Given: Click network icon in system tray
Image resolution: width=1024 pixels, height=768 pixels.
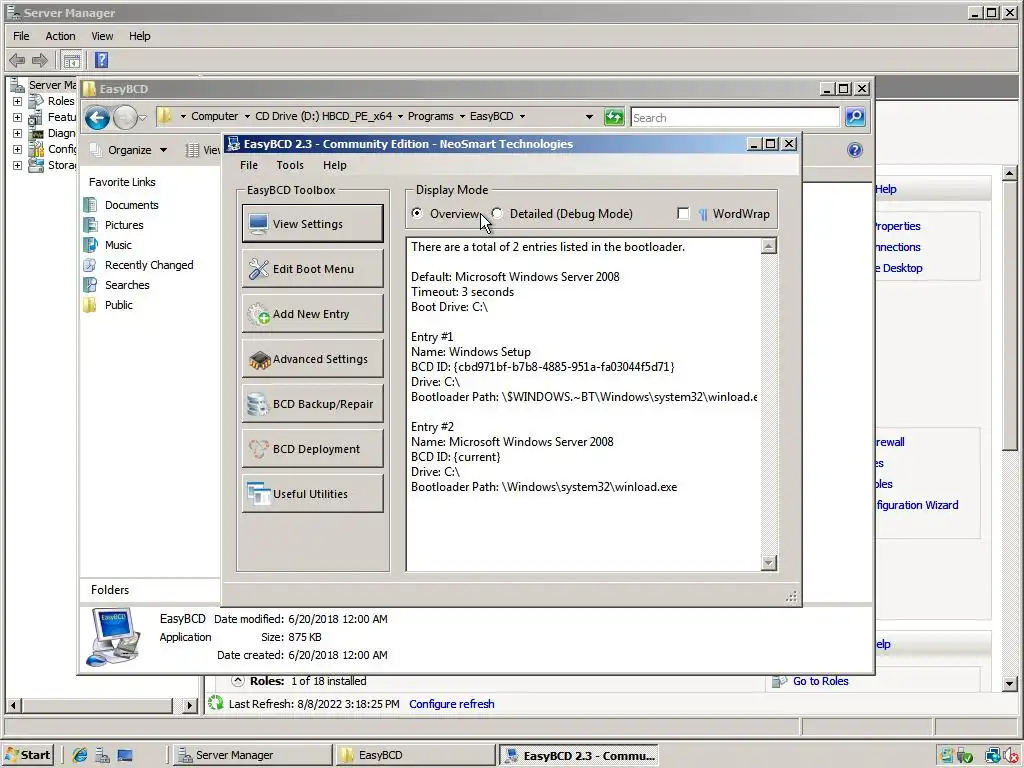Looking at the screenshot, I should point(993,756).
